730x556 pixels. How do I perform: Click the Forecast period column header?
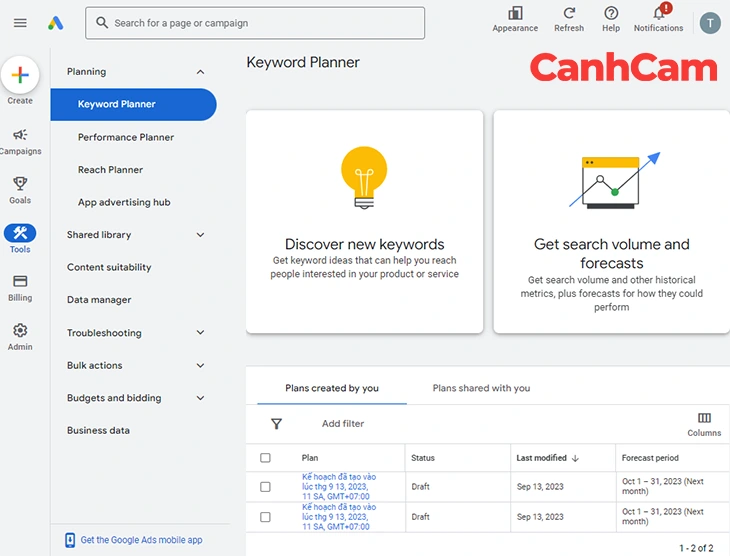coord(650,458)
